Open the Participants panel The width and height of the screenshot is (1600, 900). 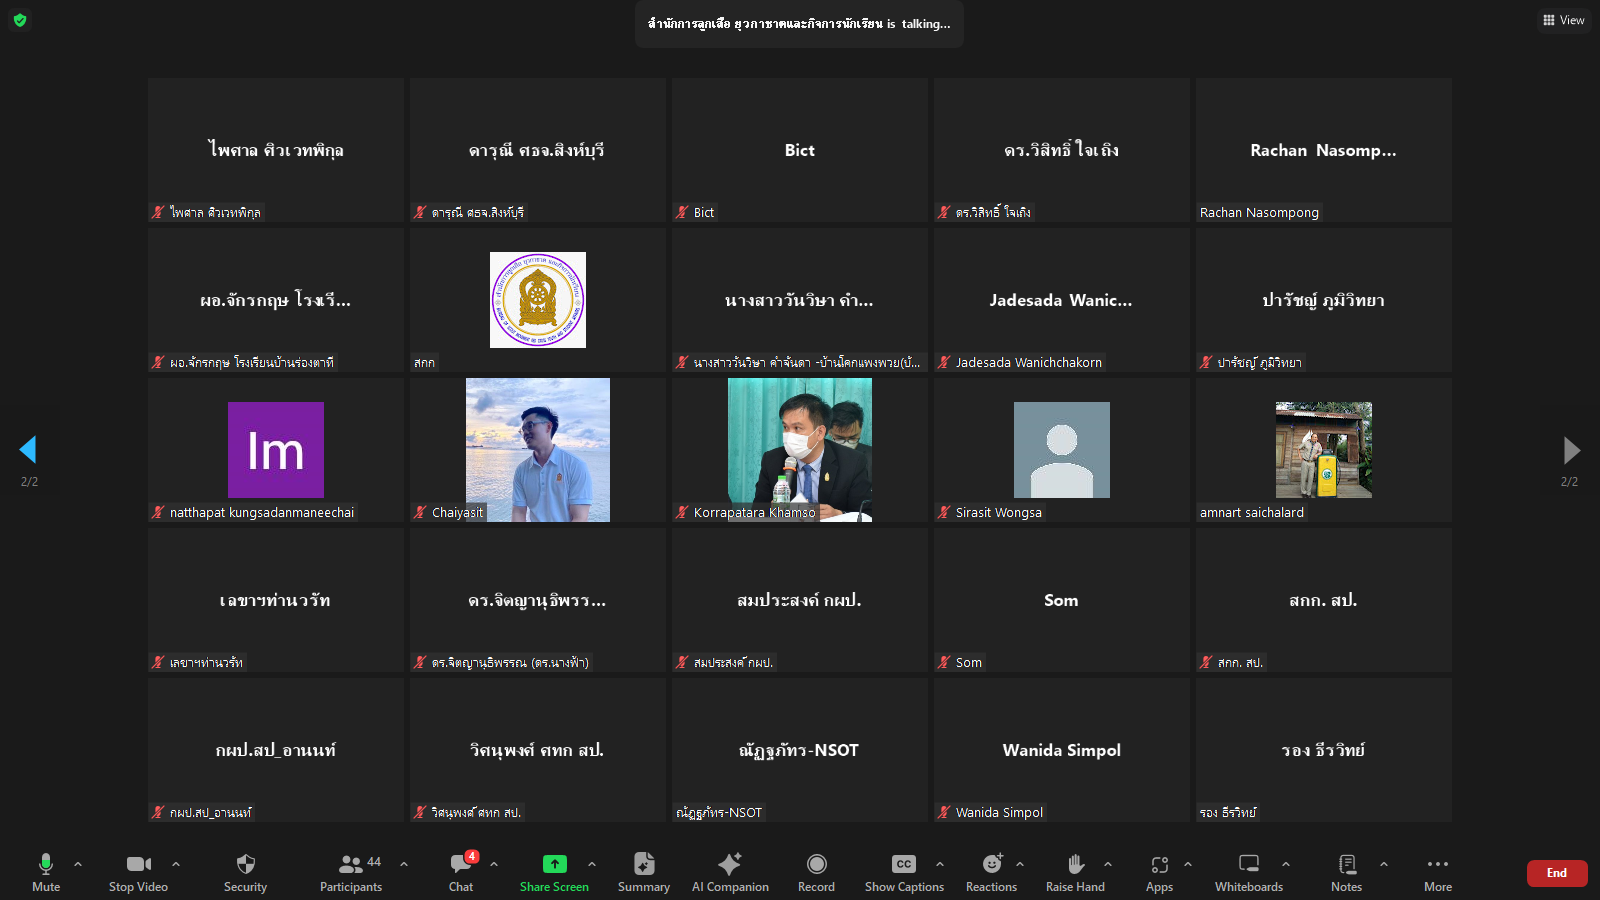point(351,872)
